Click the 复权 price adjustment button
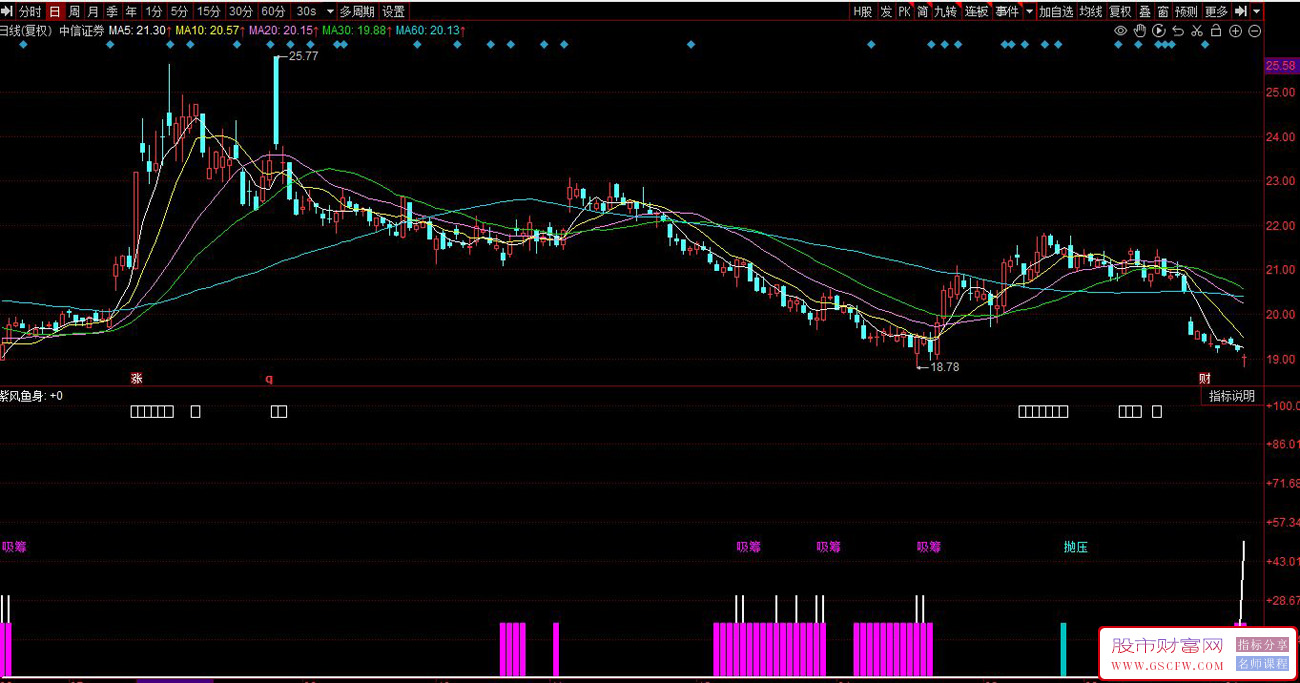The image size is (1300, 683). [1120, 11]
